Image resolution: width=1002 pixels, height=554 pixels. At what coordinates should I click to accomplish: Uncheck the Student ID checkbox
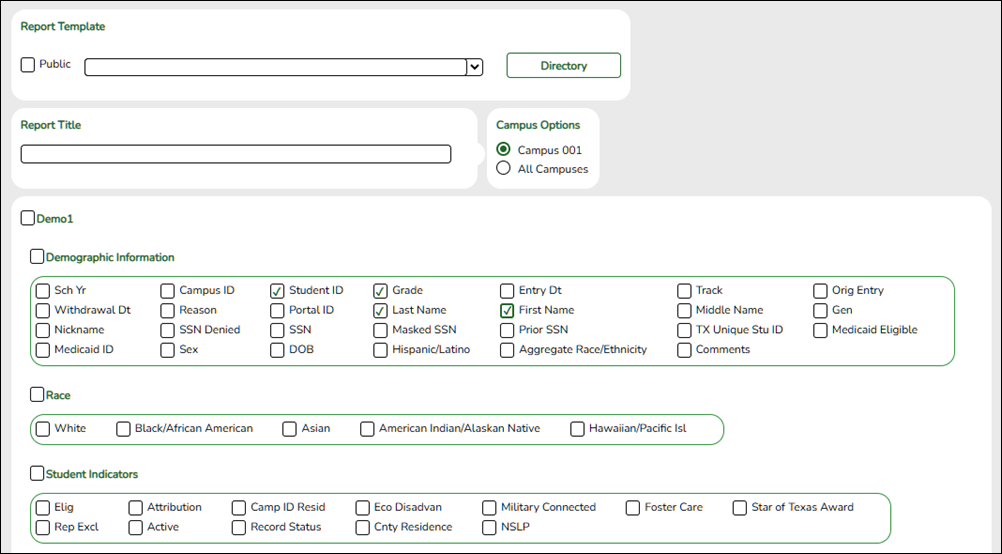coord(277,291)
